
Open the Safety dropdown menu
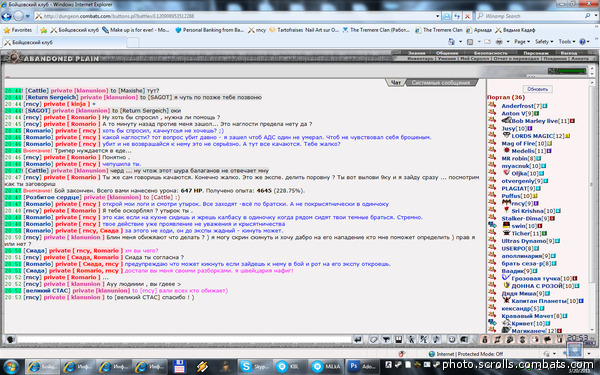tap(544, 42)
